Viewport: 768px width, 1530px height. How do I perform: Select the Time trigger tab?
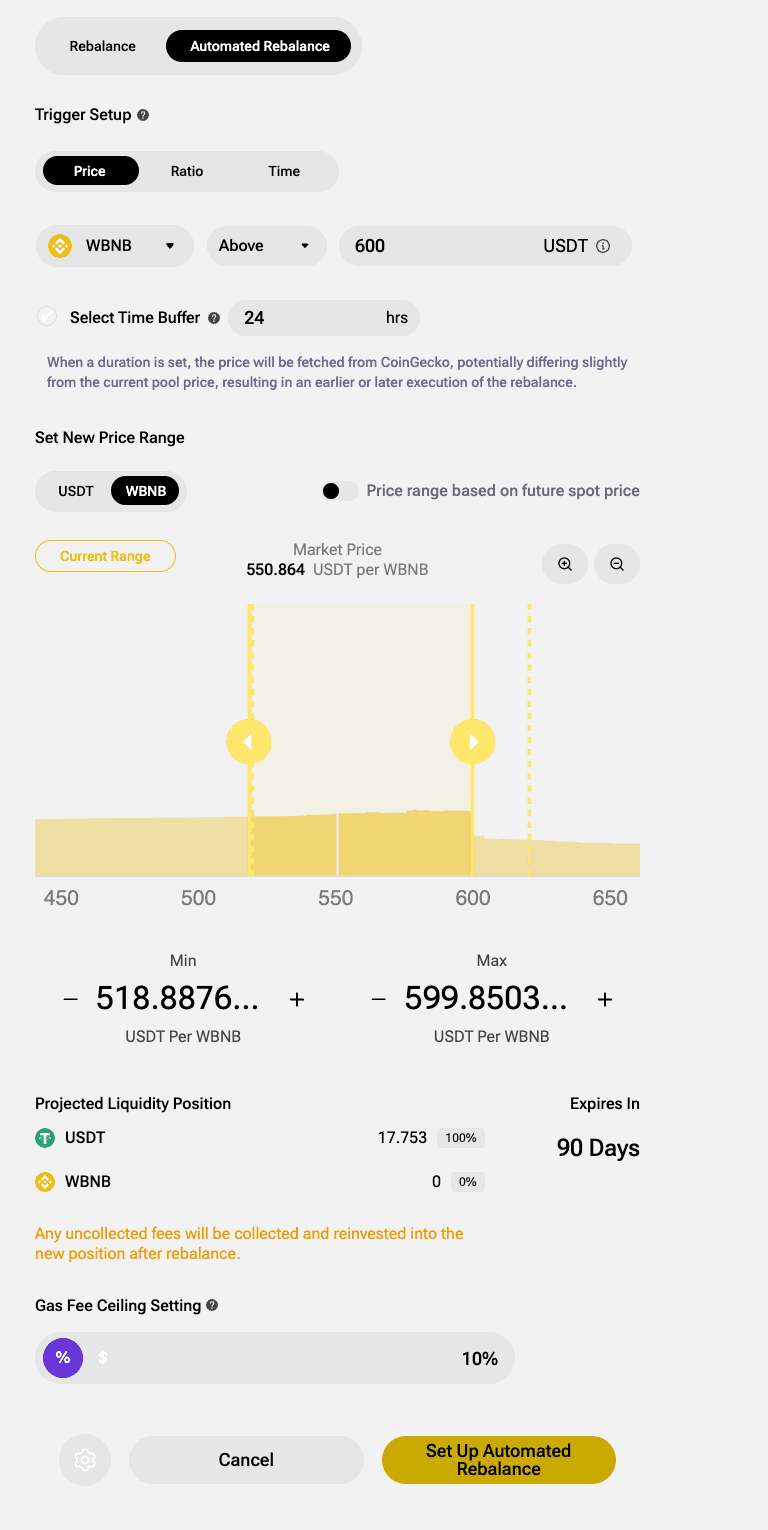point(284,171)
